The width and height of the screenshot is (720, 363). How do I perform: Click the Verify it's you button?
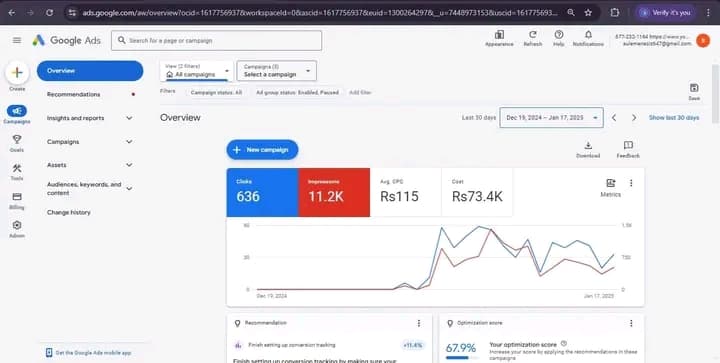point(666,13)
